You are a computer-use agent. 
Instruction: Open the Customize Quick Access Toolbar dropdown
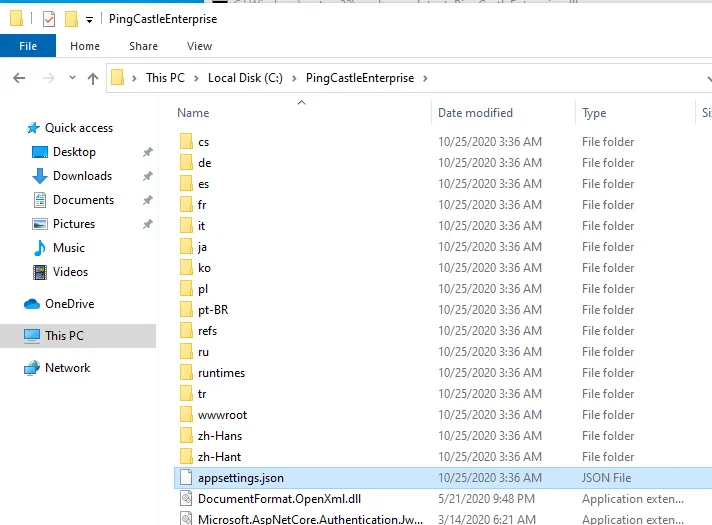click(89, 20)
